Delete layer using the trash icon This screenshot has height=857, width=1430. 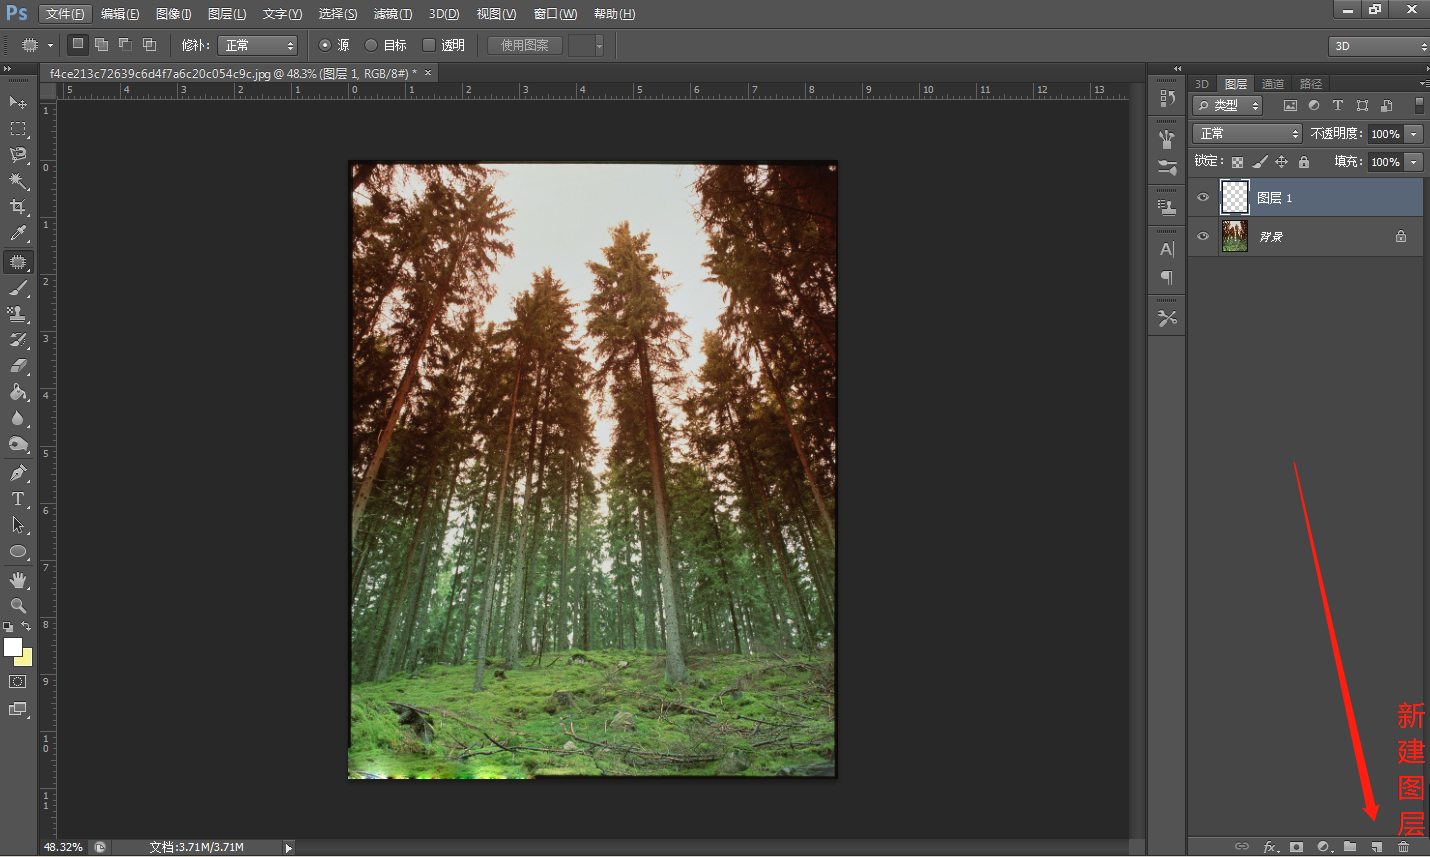coord(1404,847)
